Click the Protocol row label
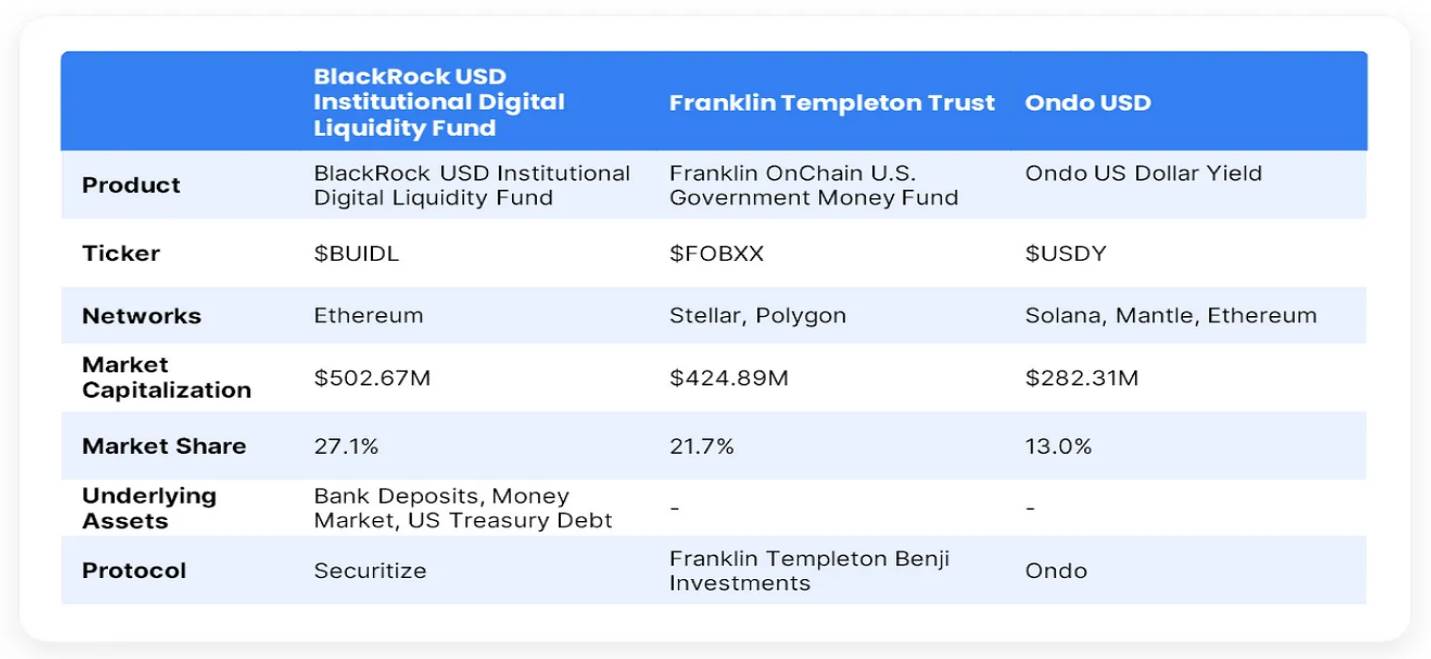 [x=134, y=571]
